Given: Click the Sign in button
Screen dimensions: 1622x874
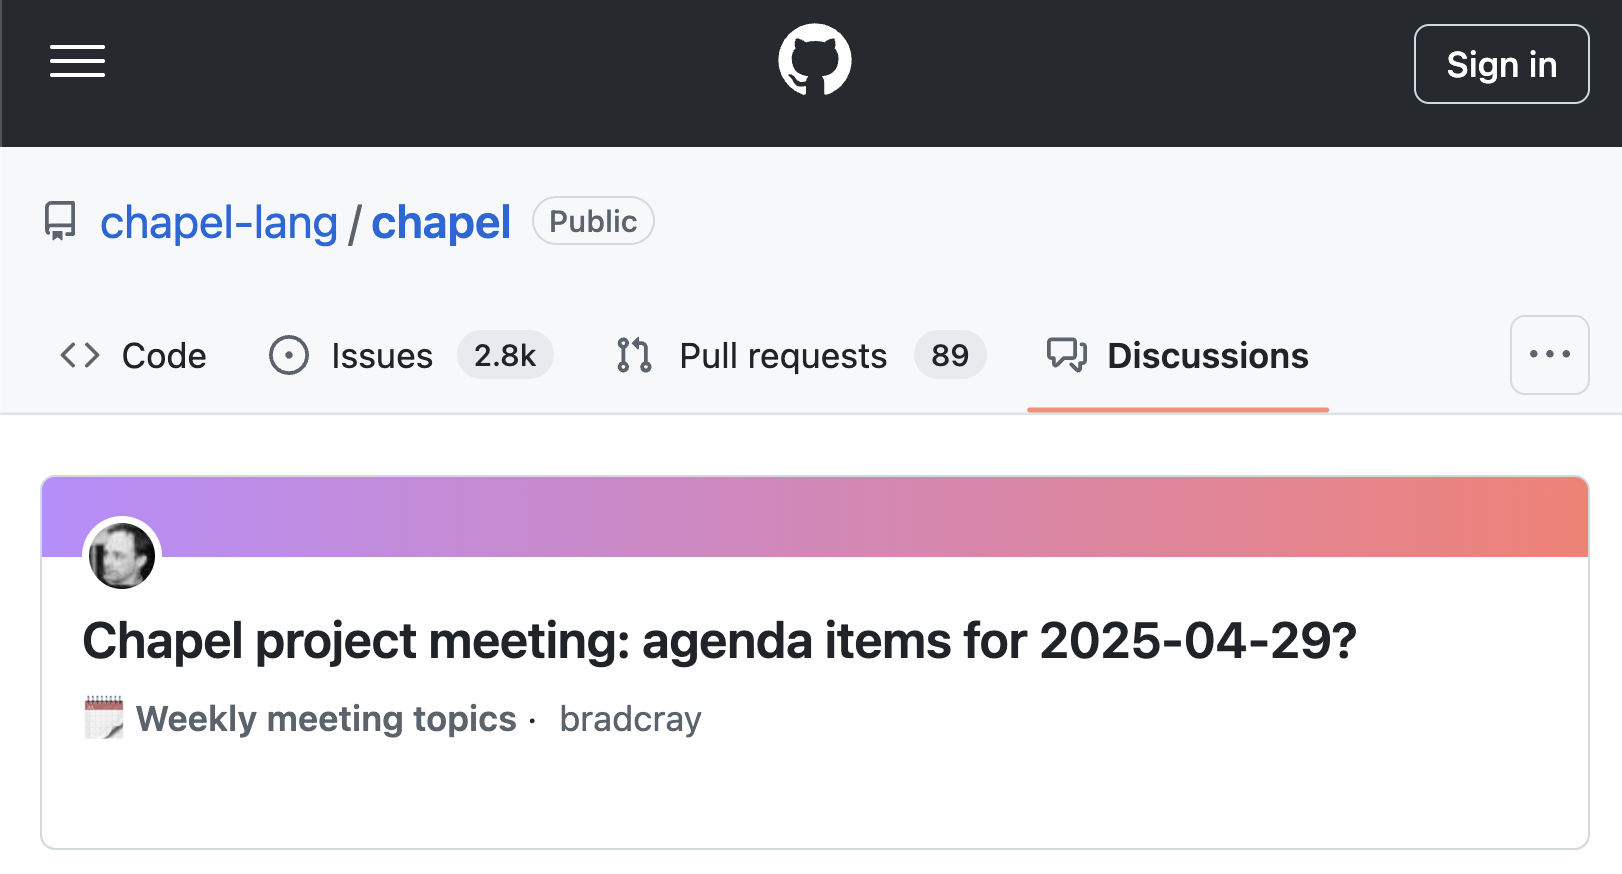Looking at the screenshot, I should click(1502, 64).
